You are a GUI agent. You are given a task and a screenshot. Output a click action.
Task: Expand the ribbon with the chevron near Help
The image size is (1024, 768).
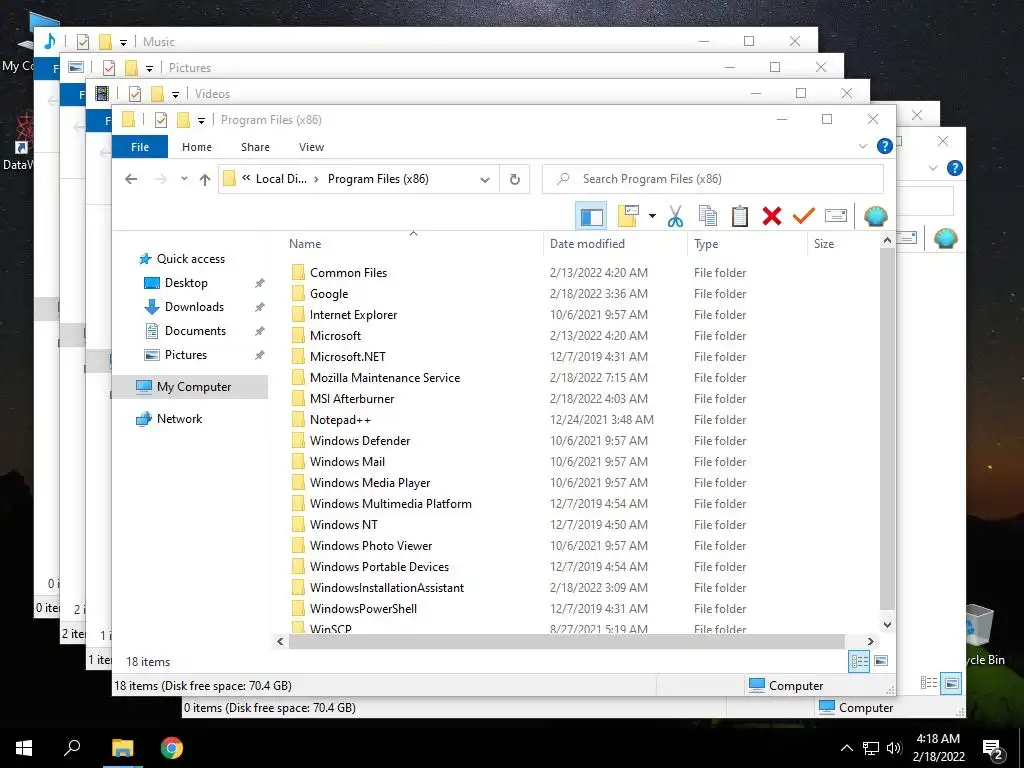pos(863,147)
